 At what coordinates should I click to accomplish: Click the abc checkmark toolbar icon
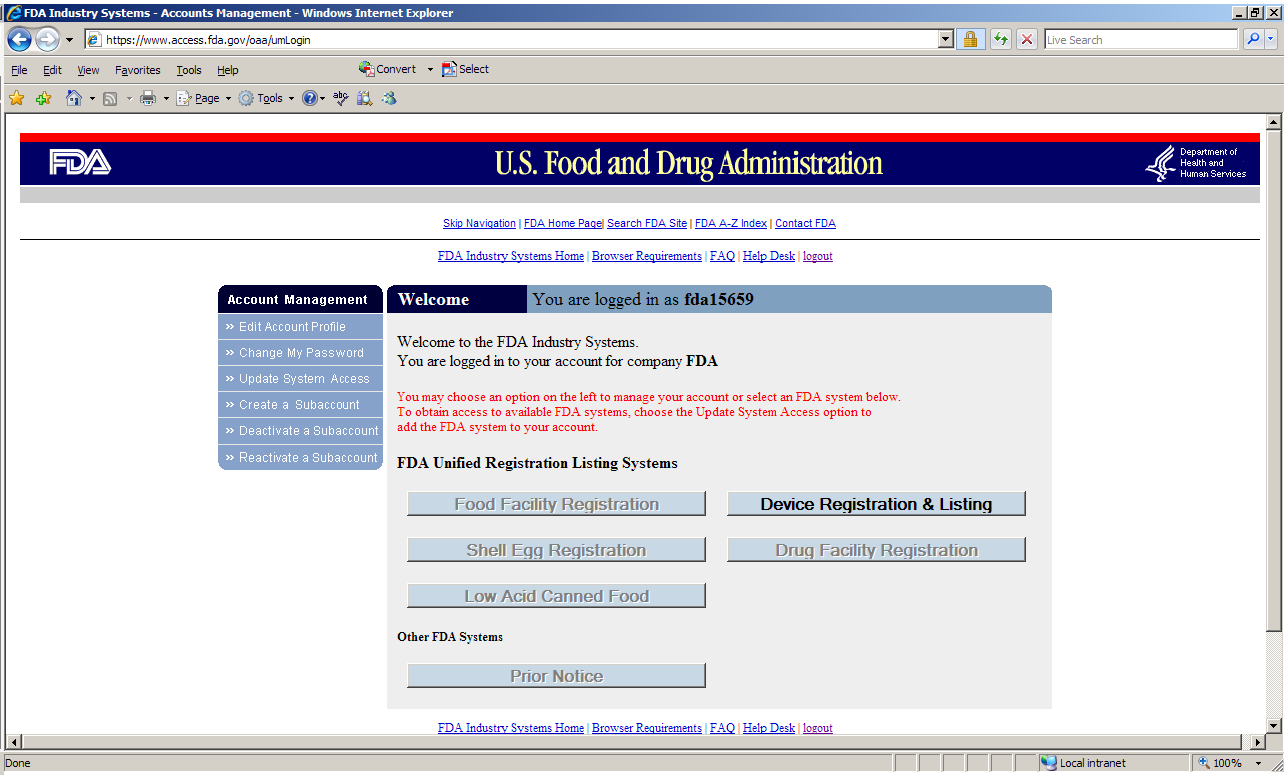pyautogui.click(x=341, y=98)
